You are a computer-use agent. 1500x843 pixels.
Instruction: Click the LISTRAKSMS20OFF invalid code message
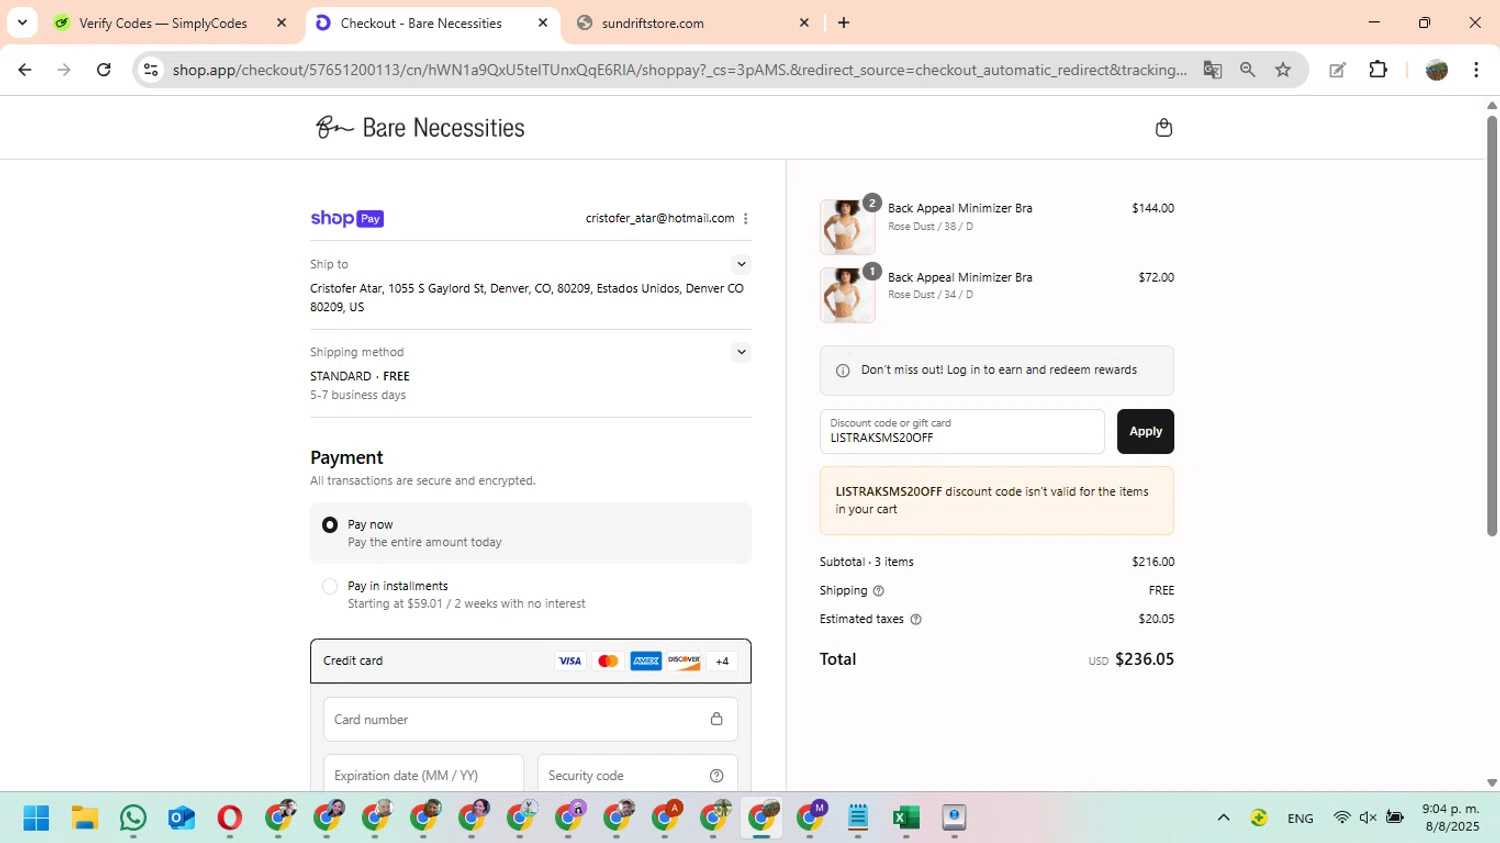click(997, 501)
